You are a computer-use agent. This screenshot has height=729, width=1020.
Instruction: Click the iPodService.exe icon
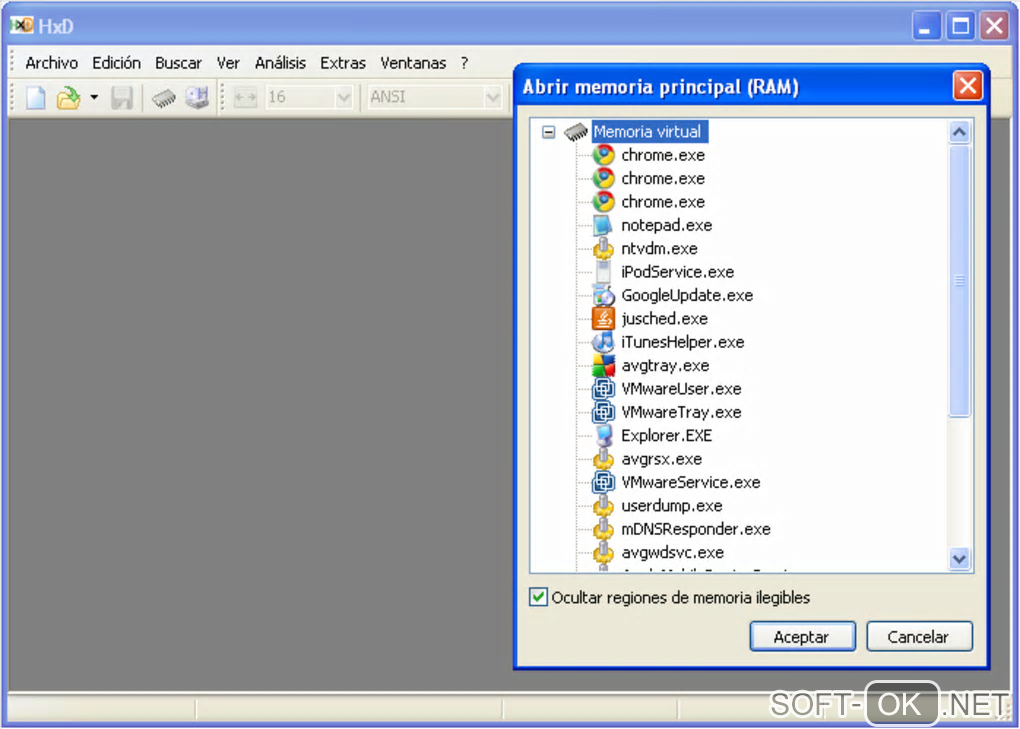coord(603,272)
